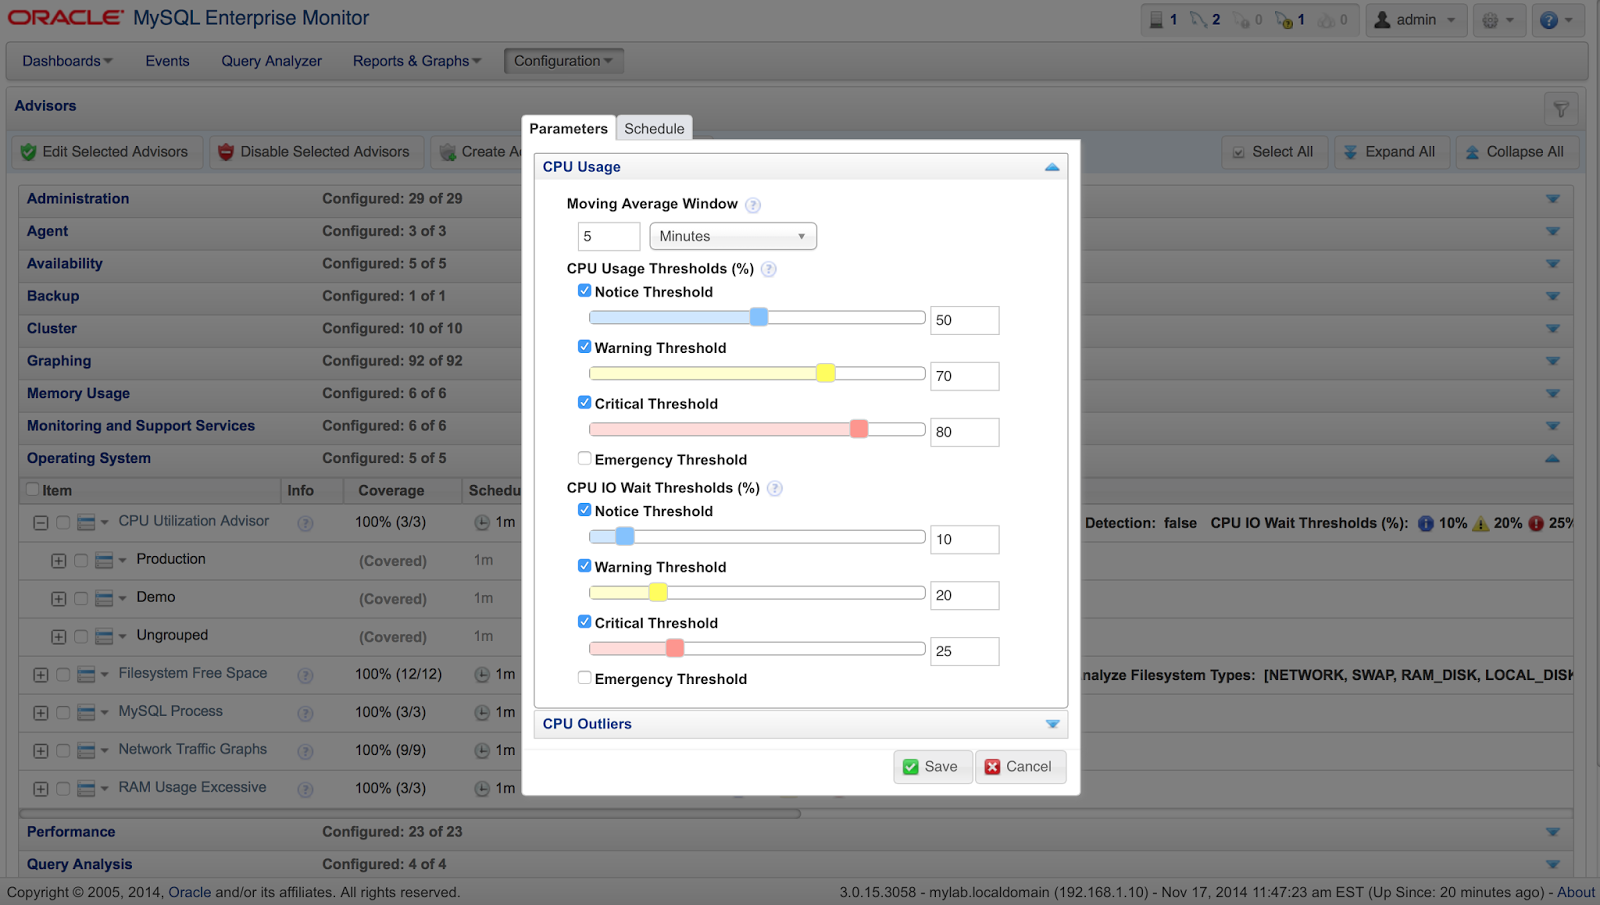Collapse the CPU Utilization Advisor row
The width and height of the screenshot is (1600, 905).
click(40, 522)
